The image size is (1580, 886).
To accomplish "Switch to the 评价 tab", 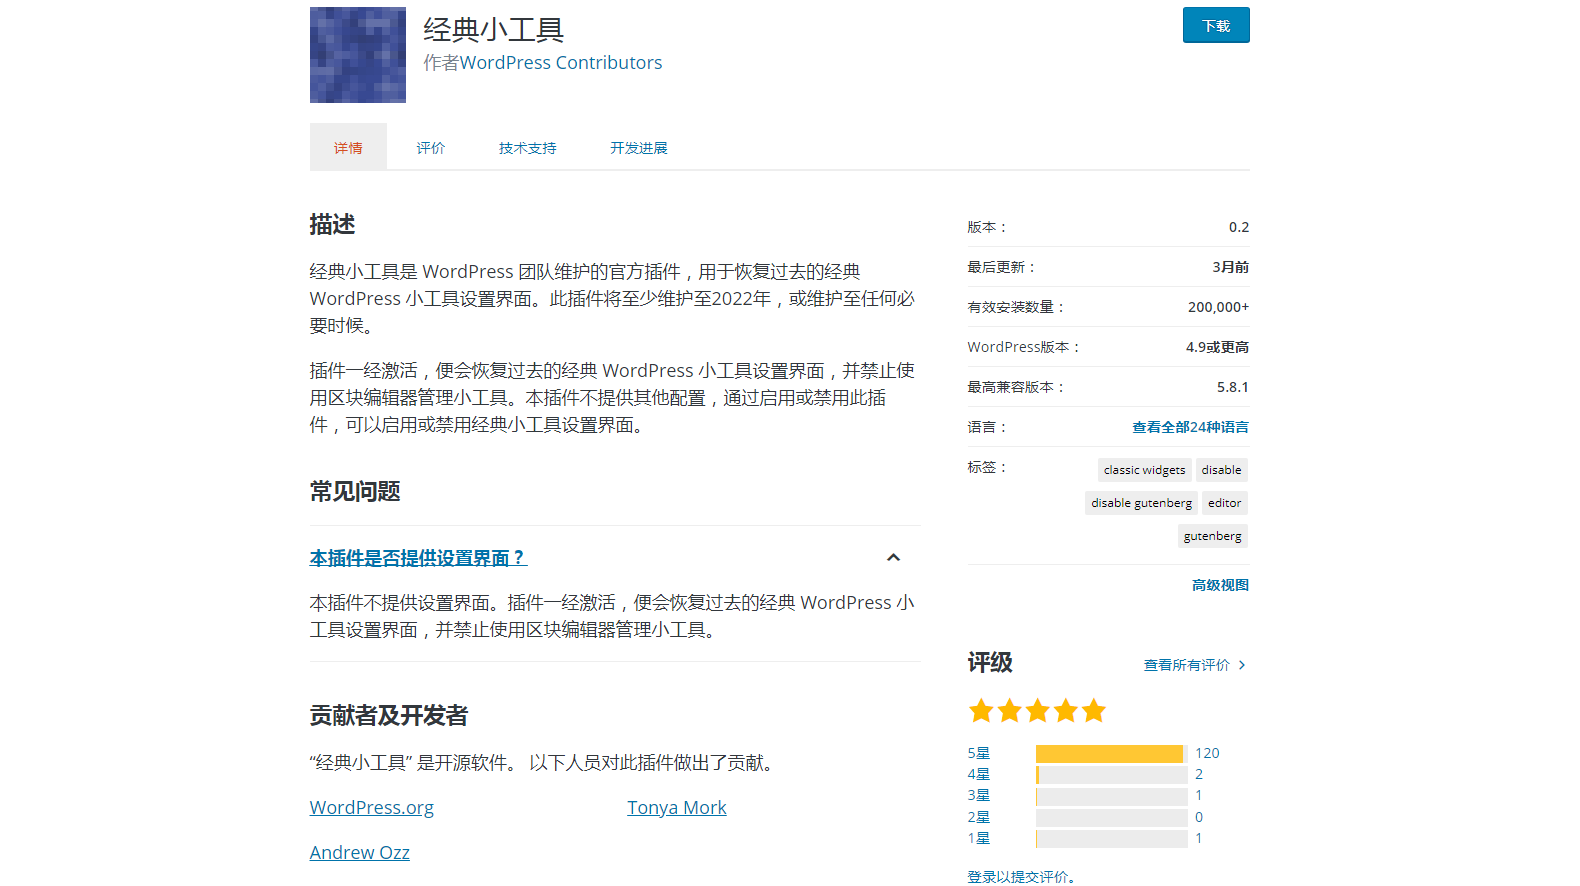I will tap(431, 148).
